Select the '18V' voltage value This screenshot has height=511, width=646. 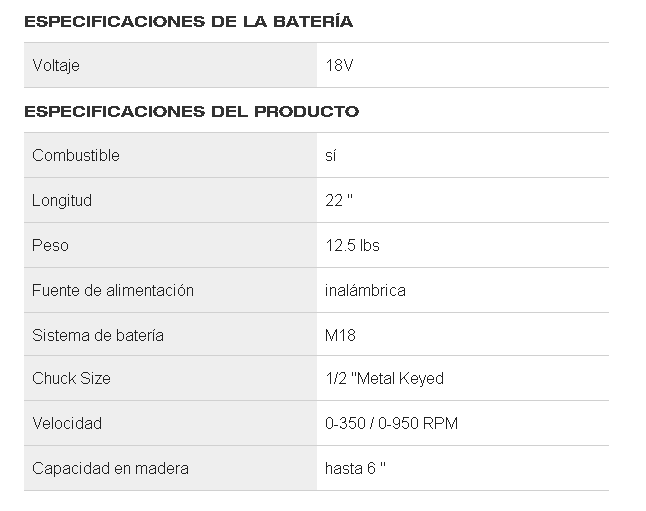(340, 66)
